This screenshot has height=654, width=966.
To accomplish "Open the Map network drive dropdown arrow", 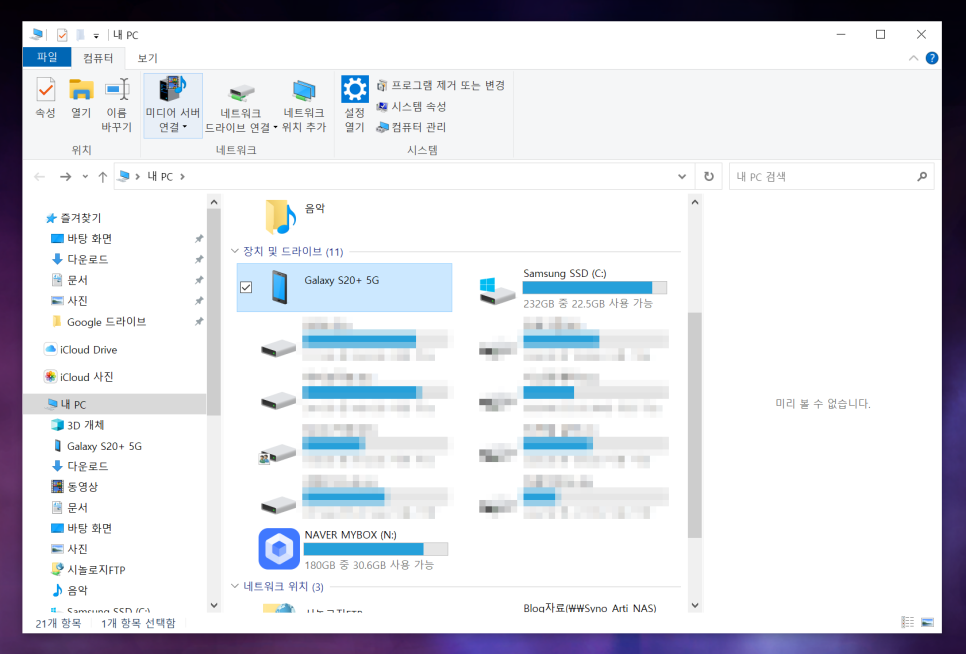I will pyautogui.click(x=275, y=127).
